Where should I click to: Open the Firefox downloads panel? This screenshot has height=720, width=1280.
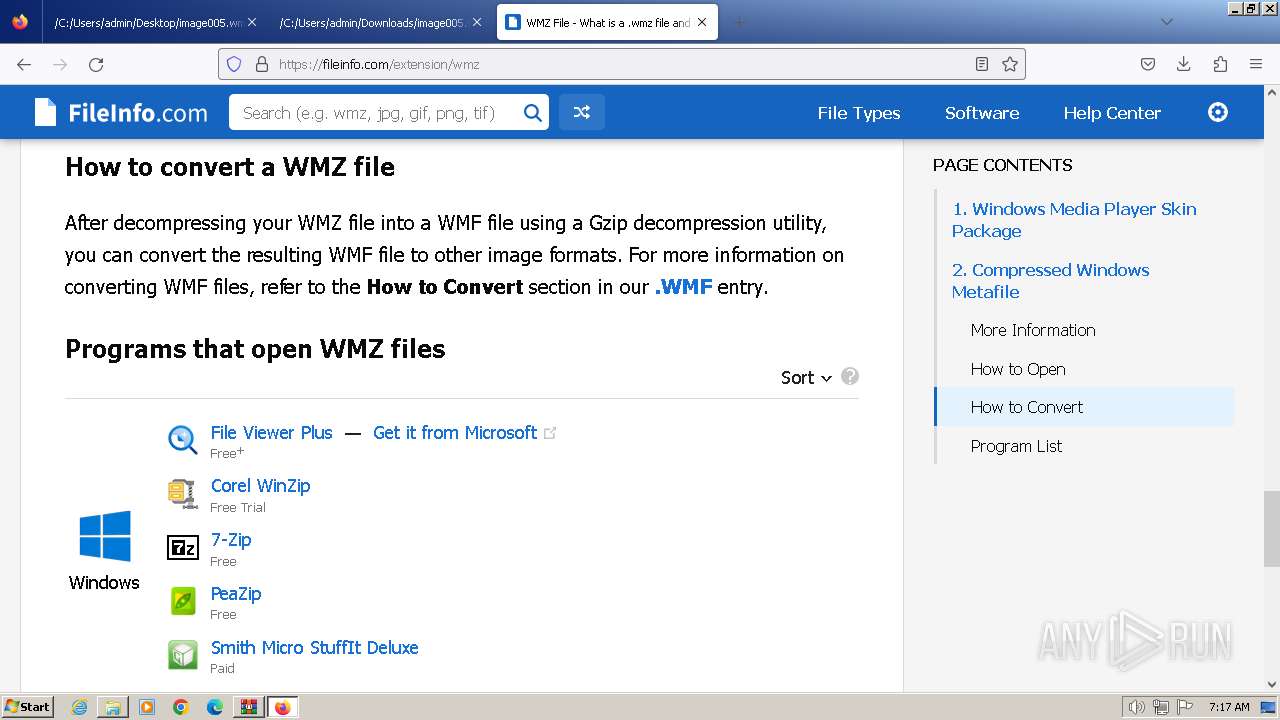coord(1184,64)
